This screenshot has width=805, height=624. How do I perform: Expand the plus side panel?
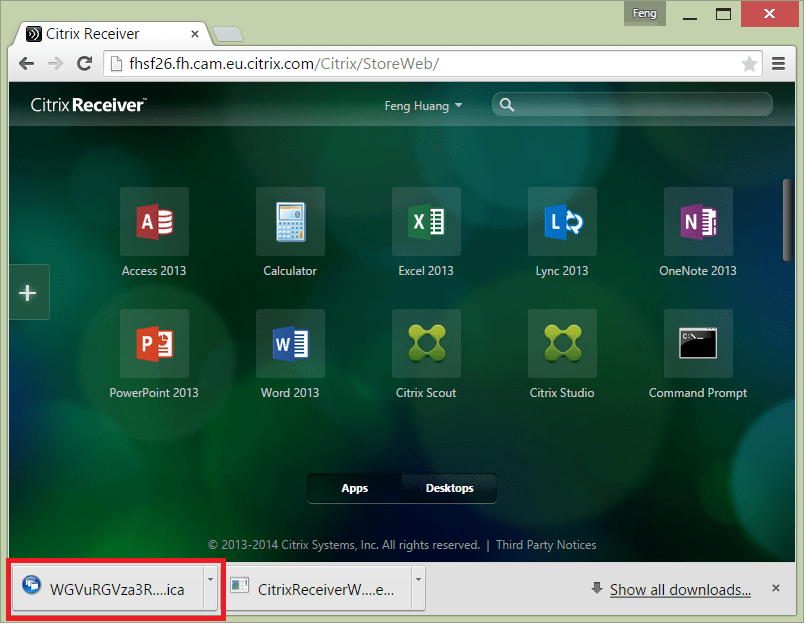28,293
